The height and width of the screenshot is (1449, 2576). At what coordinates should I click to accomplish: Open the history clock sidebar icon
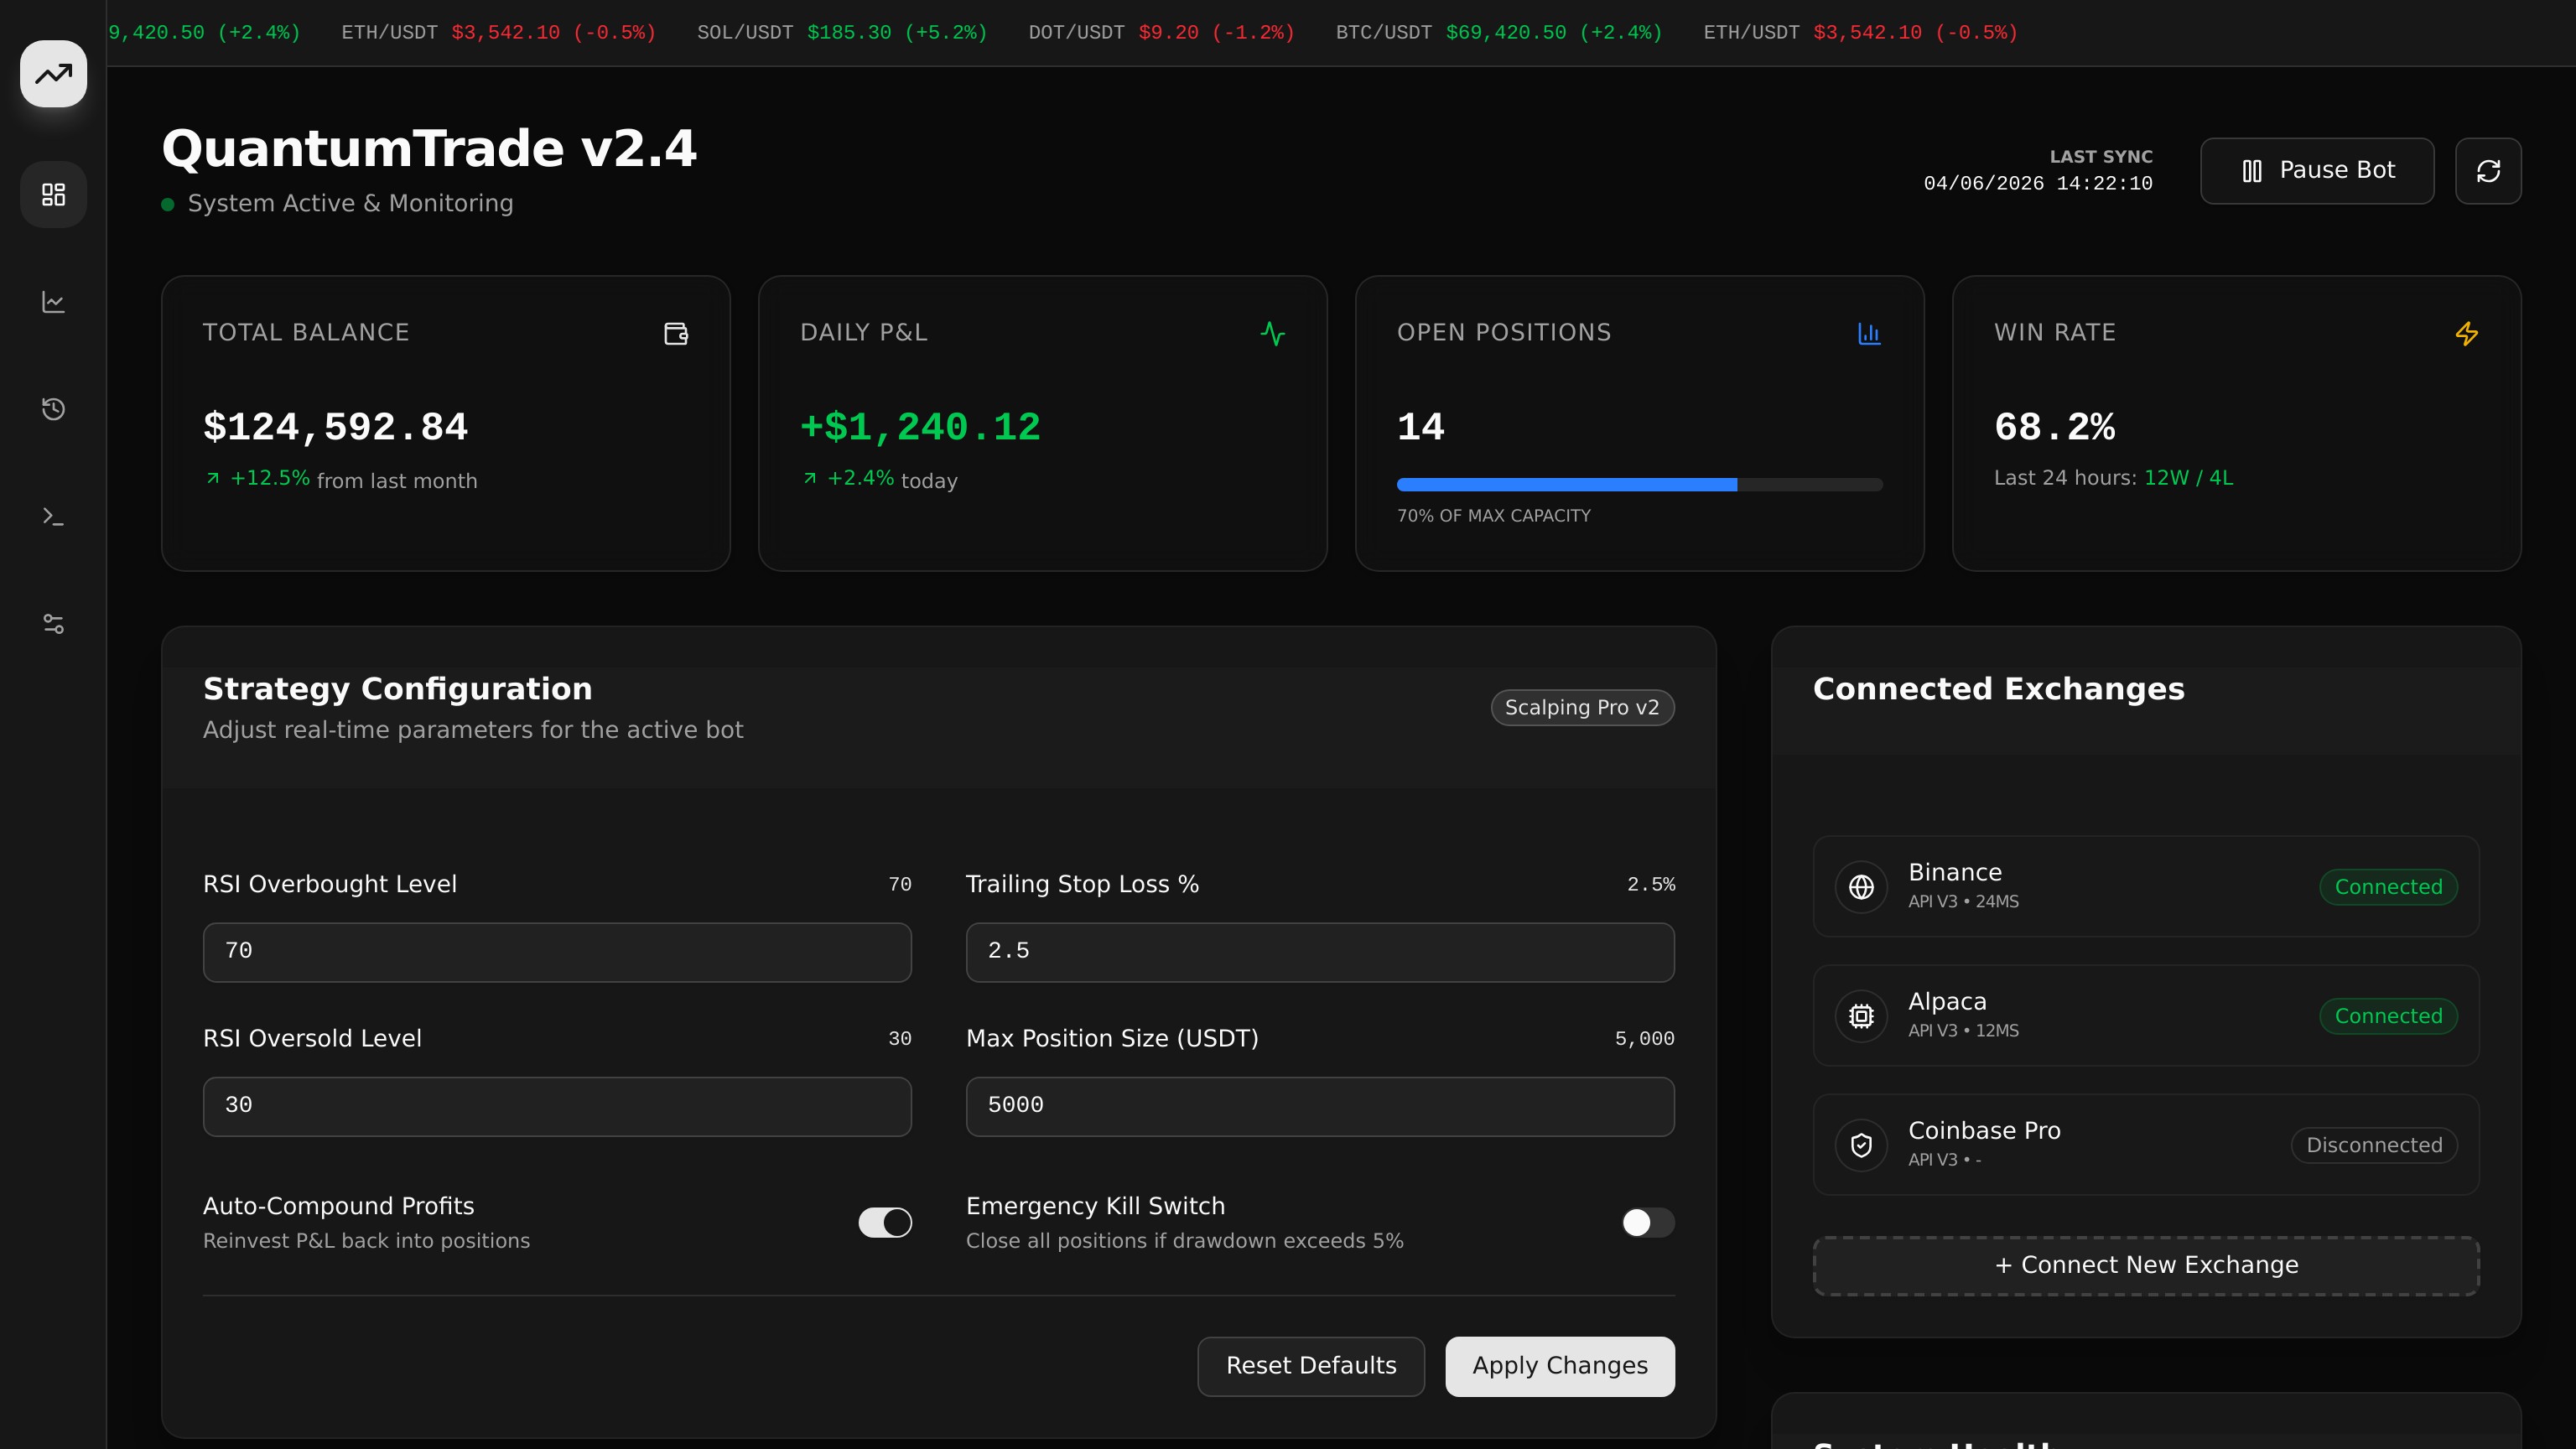click(53, 409)
